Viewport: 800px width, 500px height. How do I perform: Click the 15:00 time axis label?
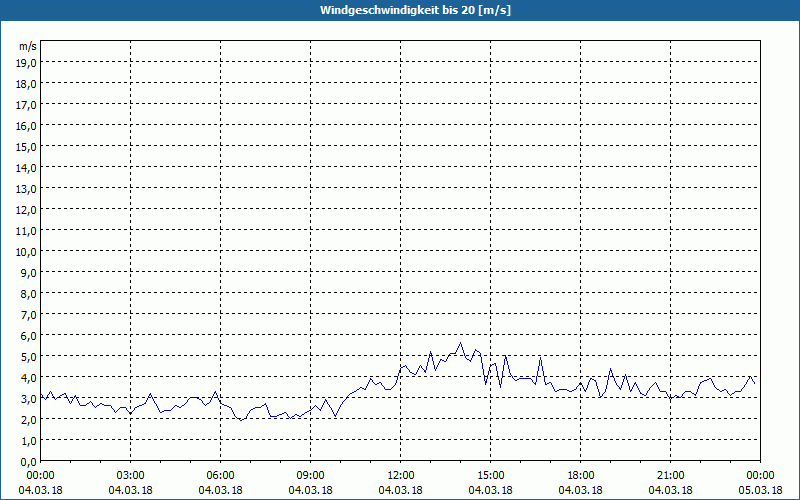(490, 476)
